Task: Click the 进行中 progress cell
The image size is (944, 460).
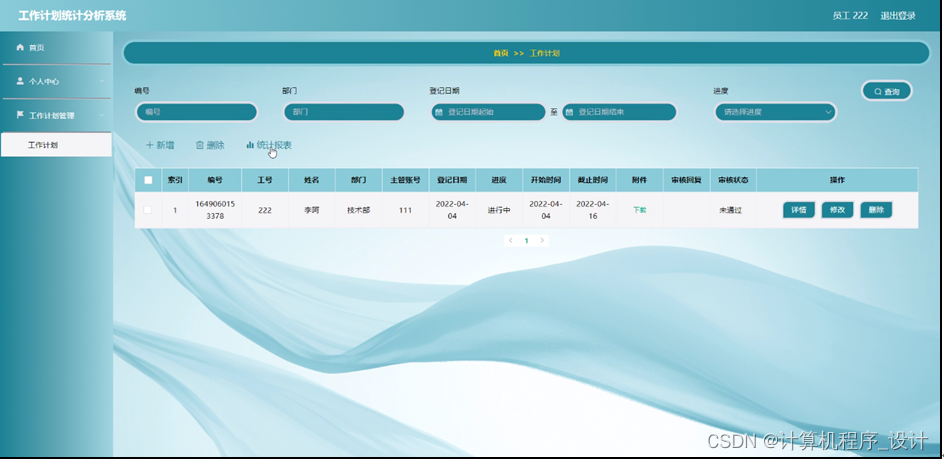Action: pyautogui.click(x=499, y=210)
